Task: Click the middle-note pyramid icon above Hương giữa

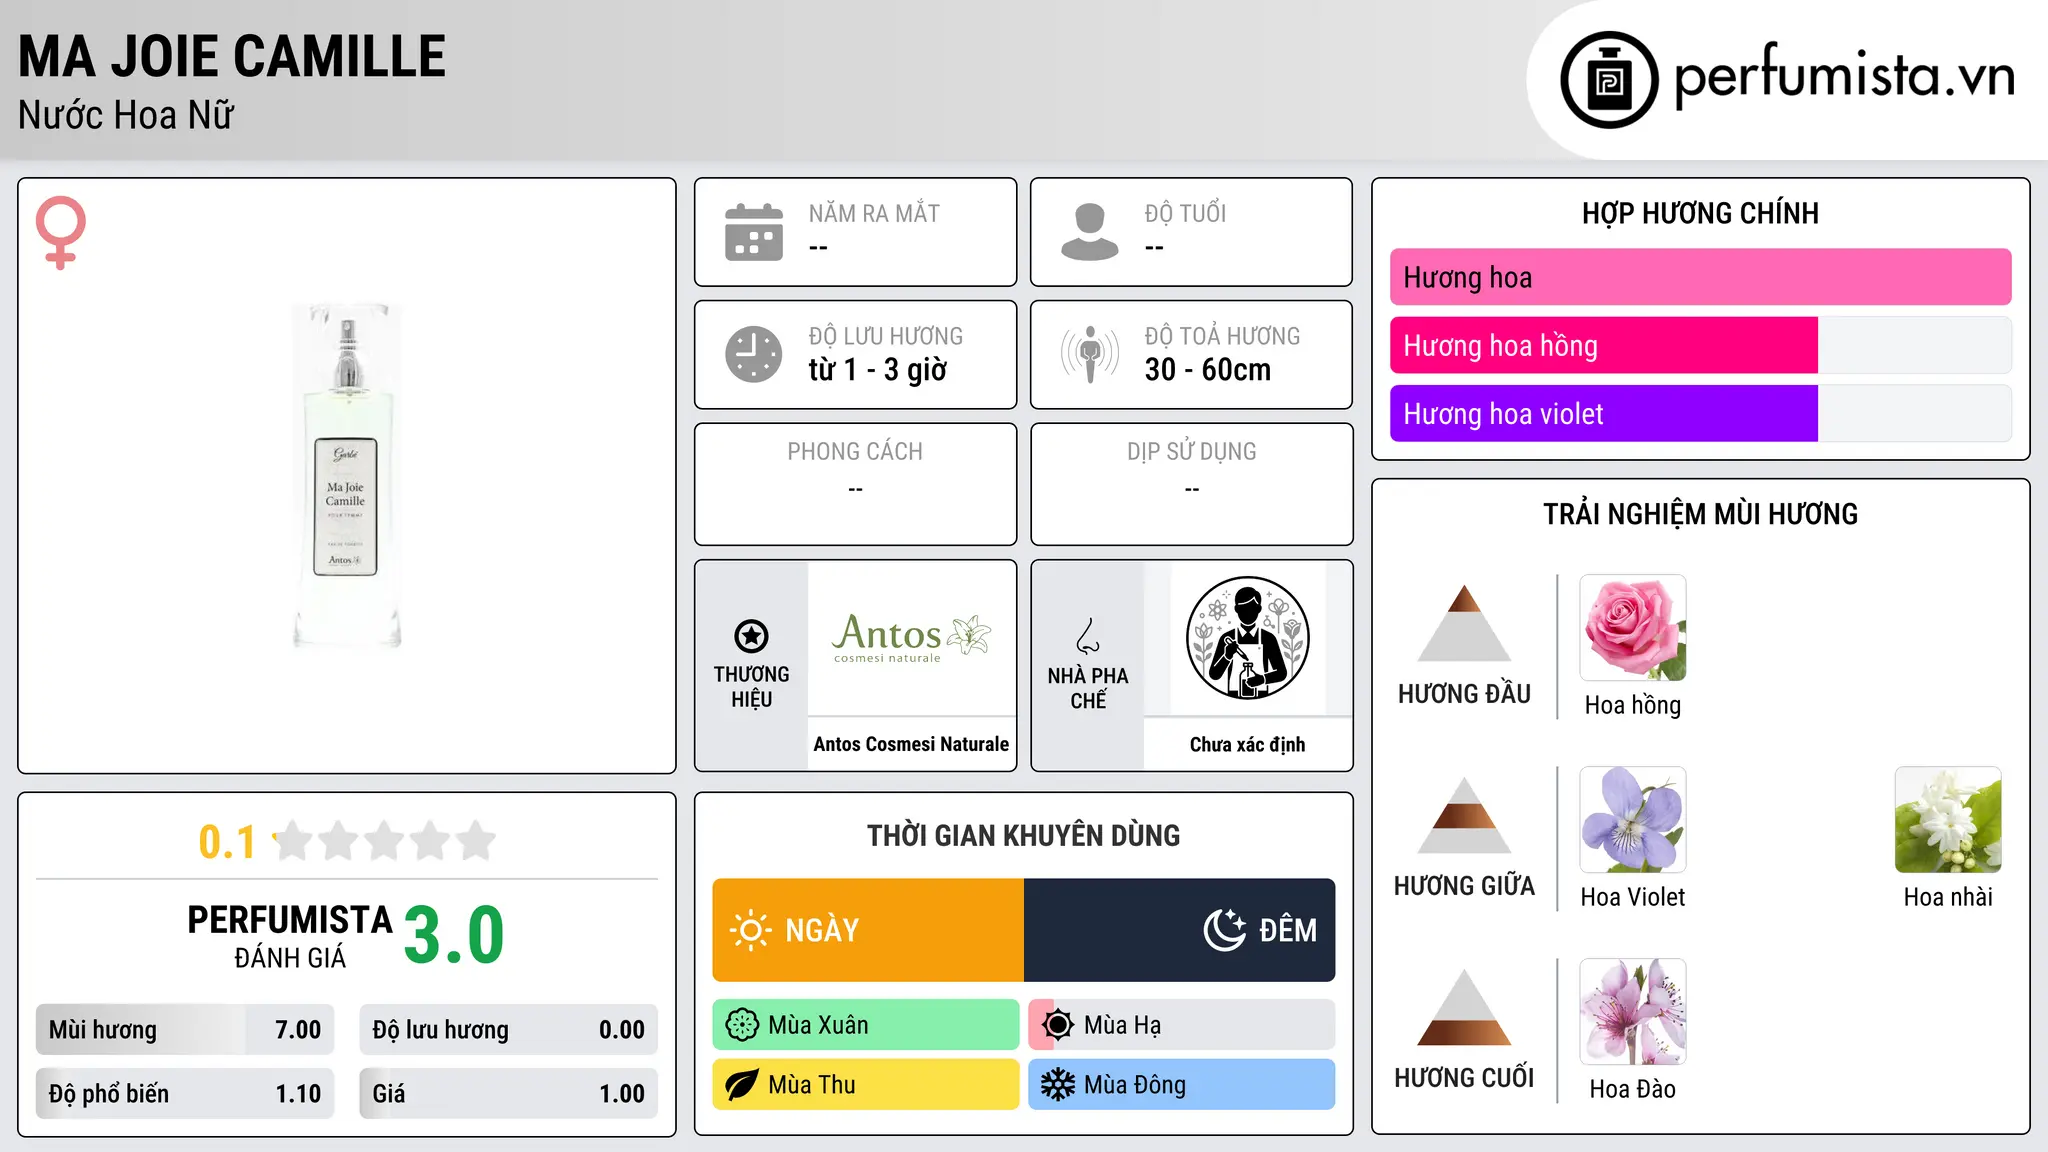Action: coord(1464,815)
